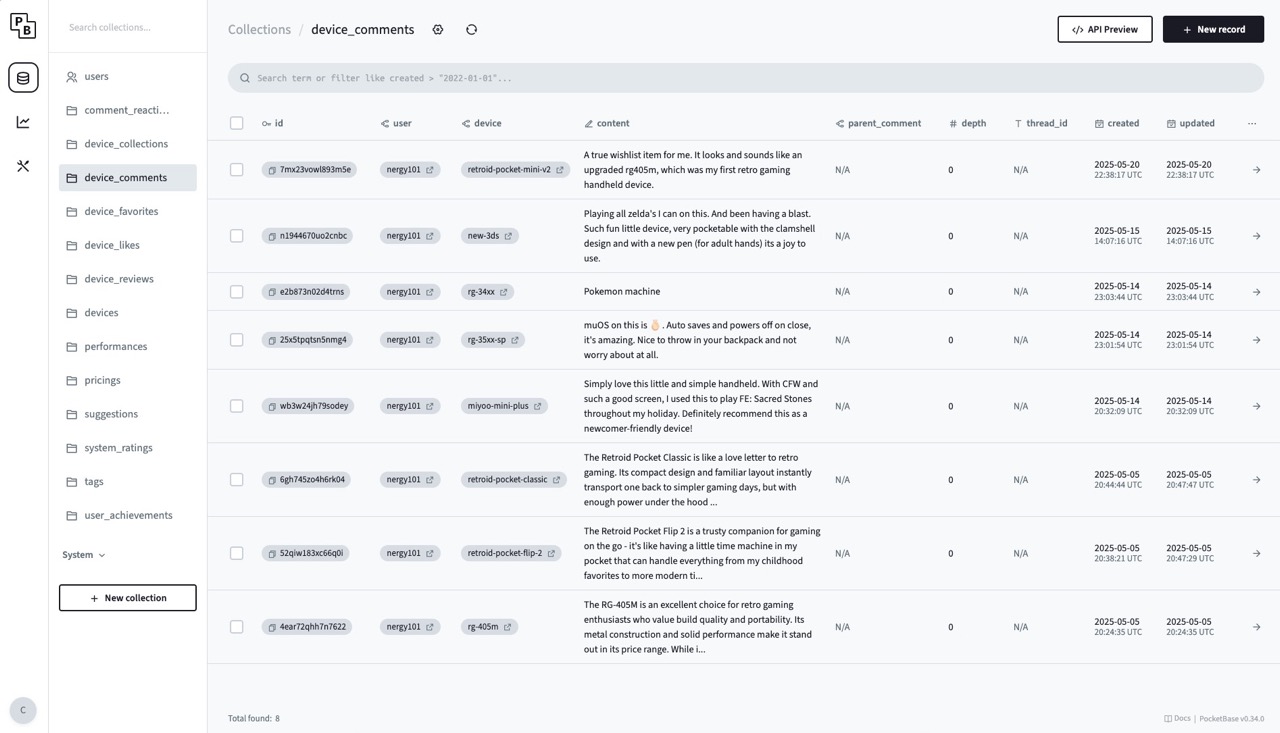Open nergy101 user via the external link icon

[430, 169]
